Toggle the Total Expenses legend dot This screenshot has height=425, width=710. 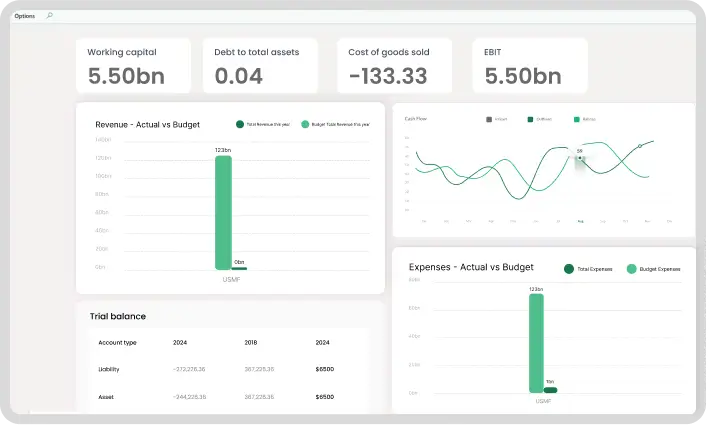(x=569, y=269)
